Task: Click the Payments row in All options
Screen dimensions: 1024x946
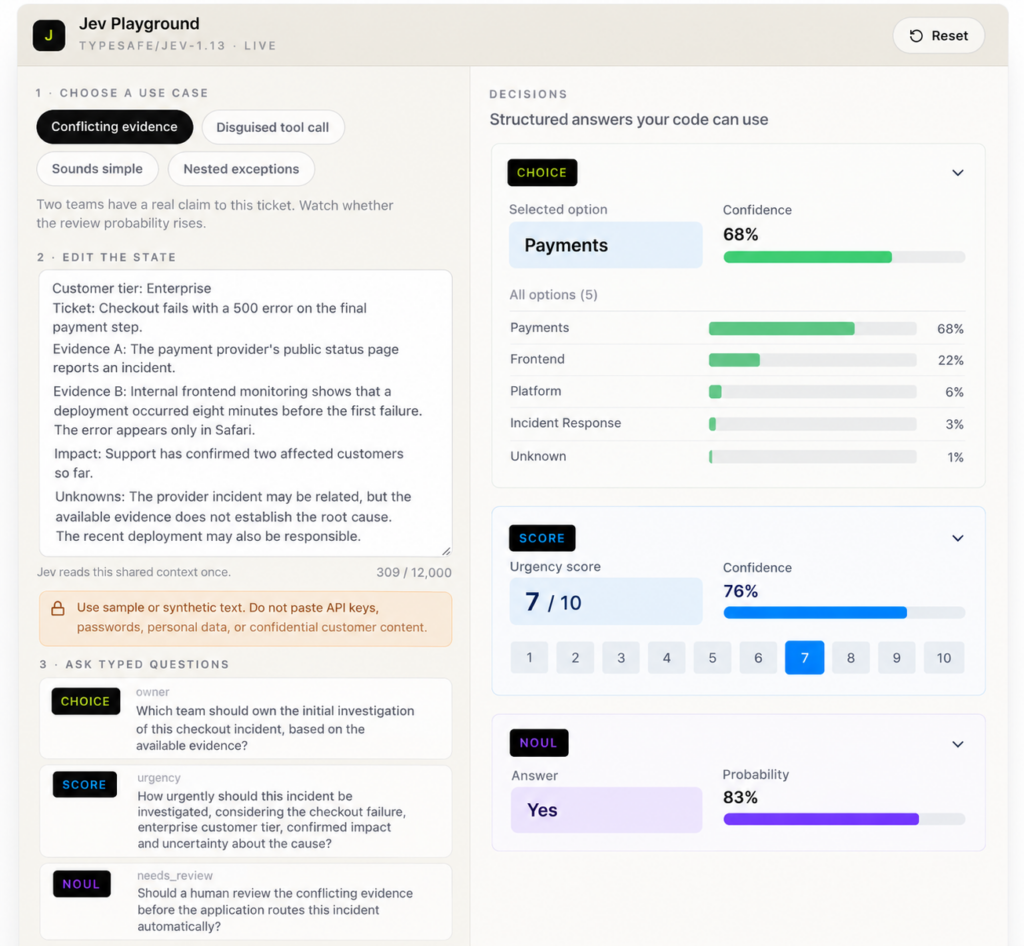Action: [737, 328]
